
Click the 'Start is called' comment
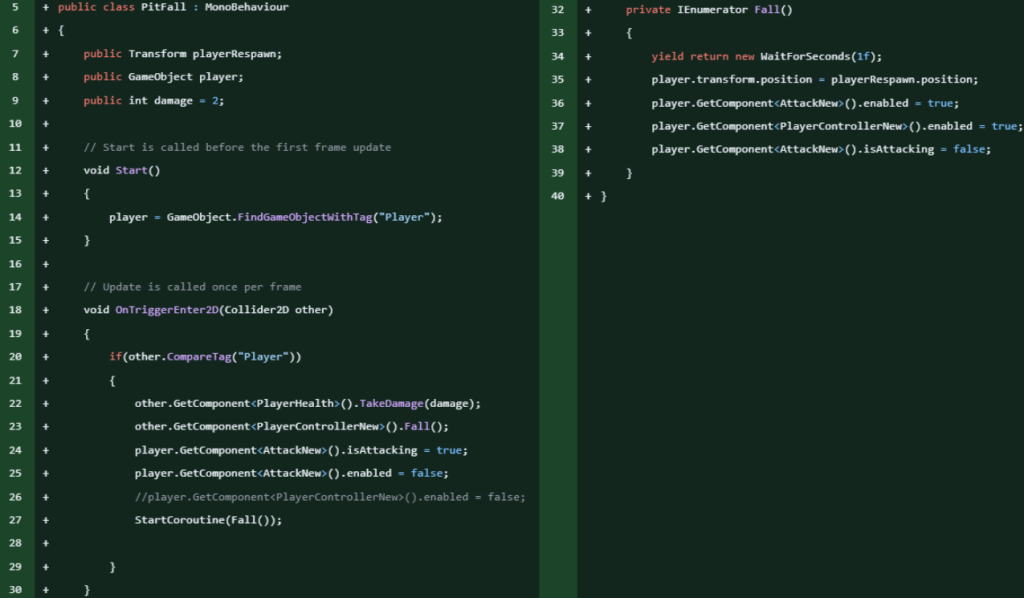[237, 148]
